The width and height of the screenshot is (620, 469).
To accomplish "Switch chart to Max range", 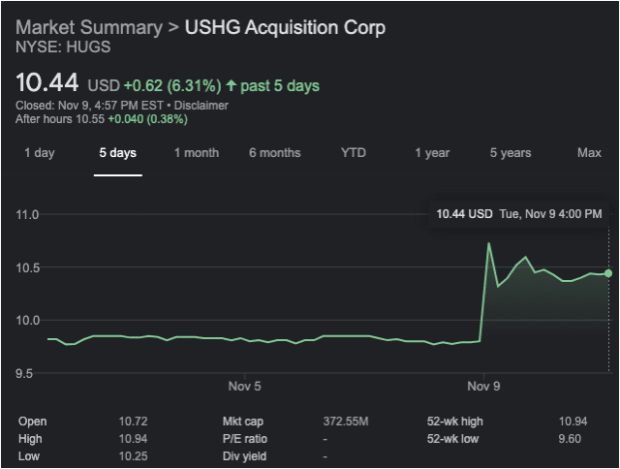I will (589, 153).
